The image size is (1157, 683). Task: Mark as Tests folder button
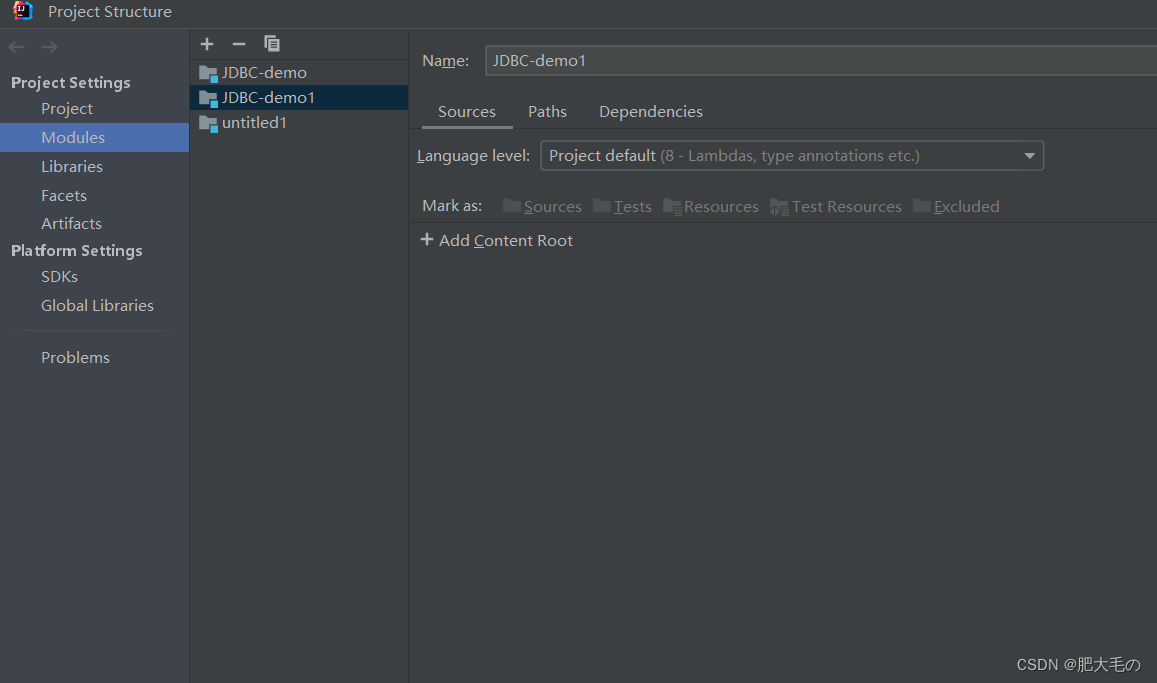(x=623, y=207)
